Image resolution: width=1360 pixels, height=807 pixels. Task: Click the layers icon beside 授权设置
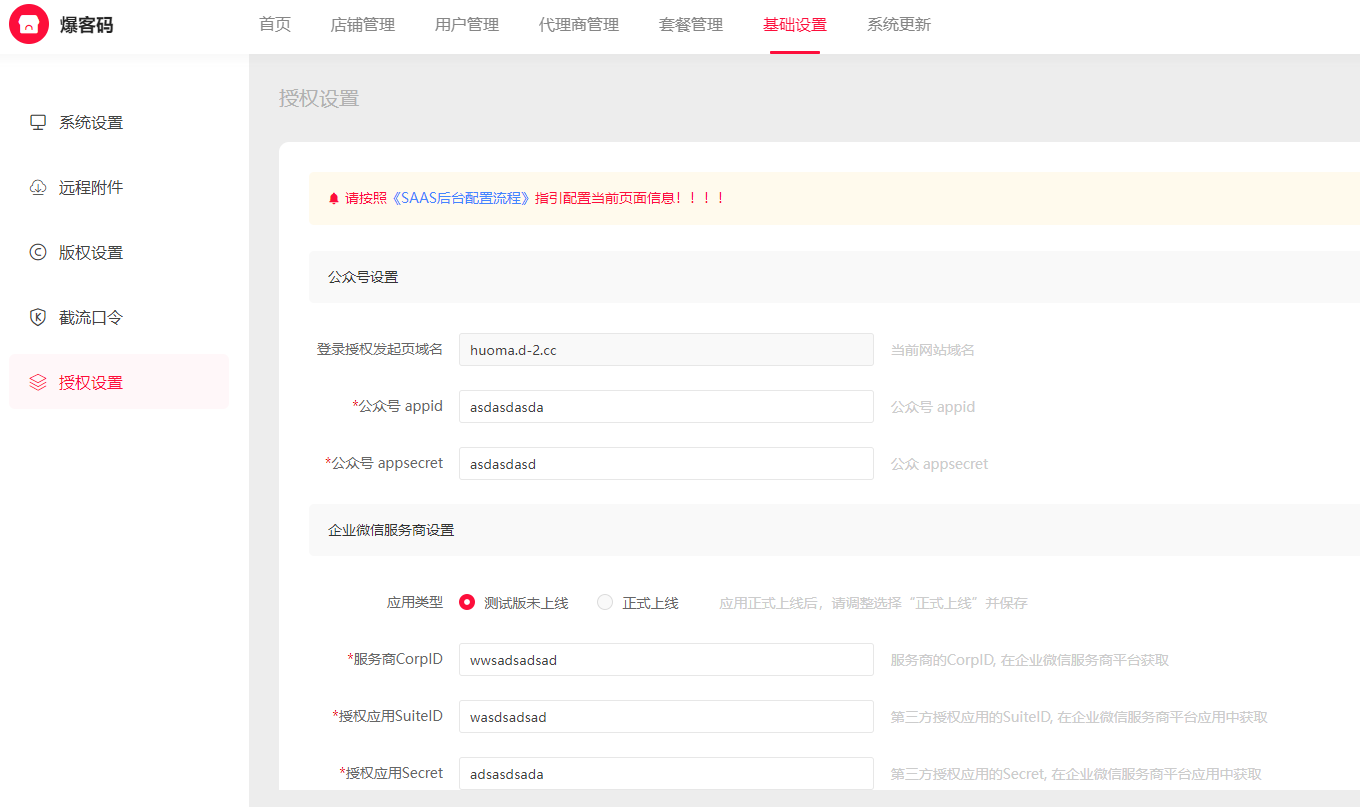38,382
